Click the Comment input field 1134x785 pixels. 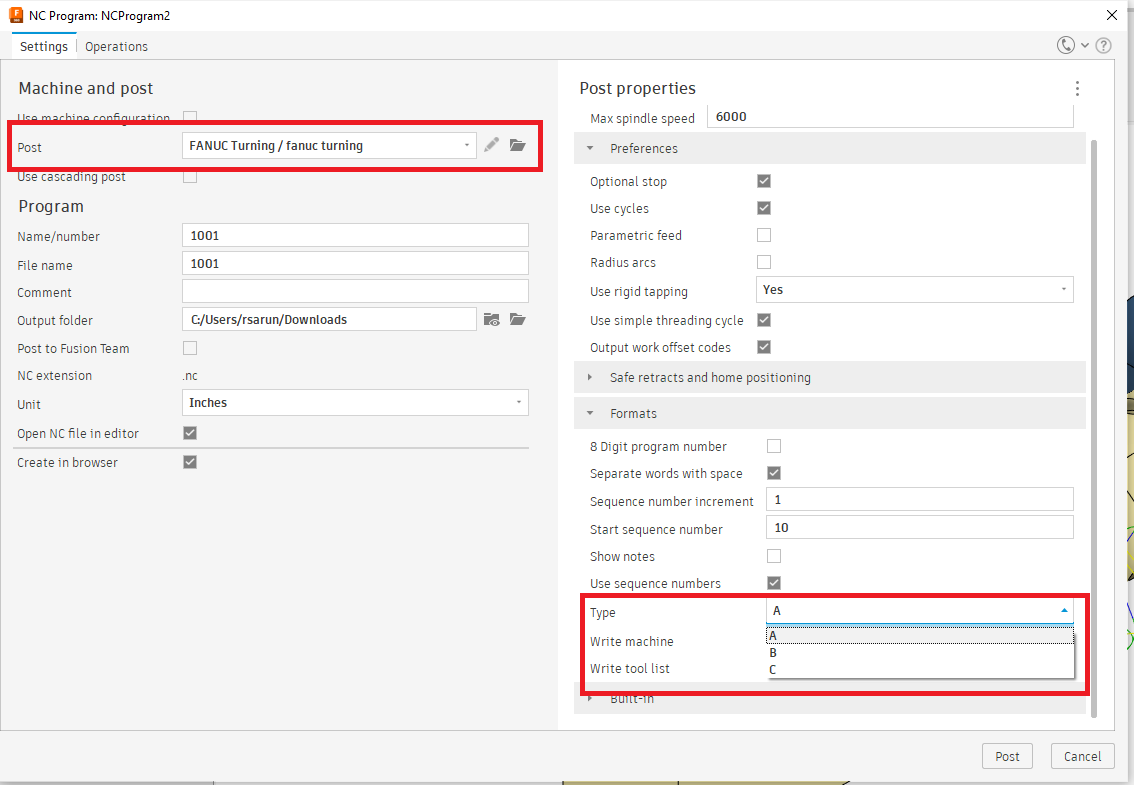click(355, 292)
